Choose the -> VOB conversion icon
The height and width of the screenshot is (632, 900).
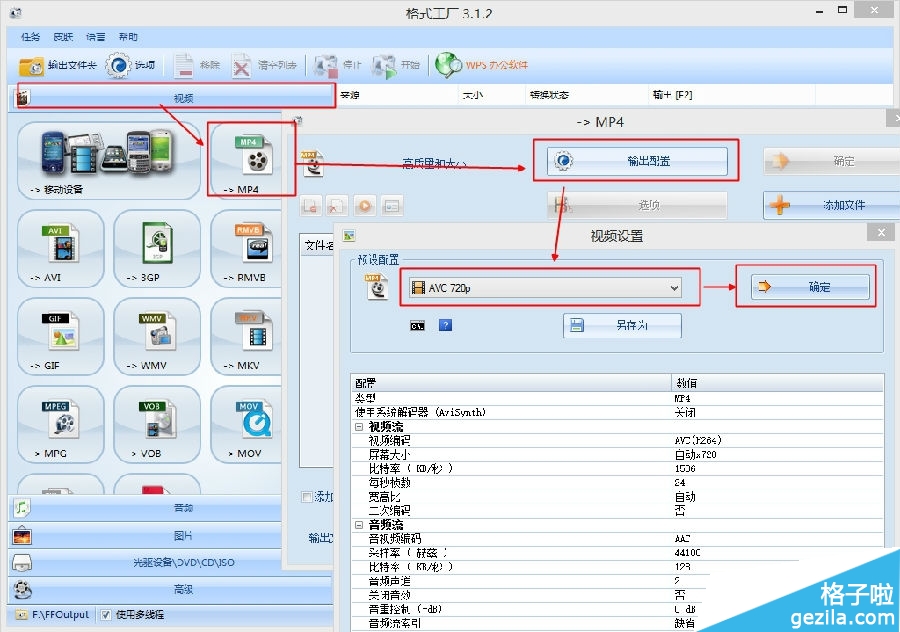157,424
